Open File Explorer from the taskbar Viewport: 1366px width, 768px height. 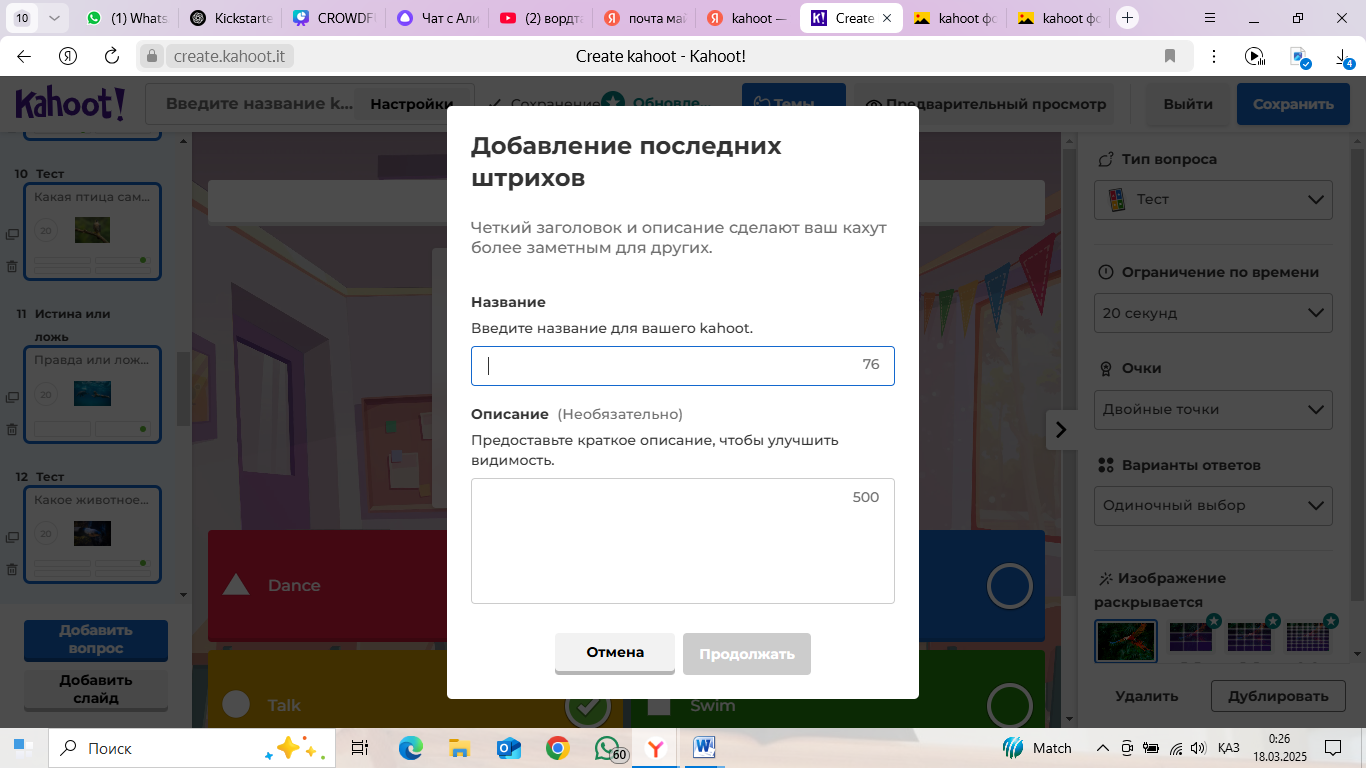coord(459,748)
